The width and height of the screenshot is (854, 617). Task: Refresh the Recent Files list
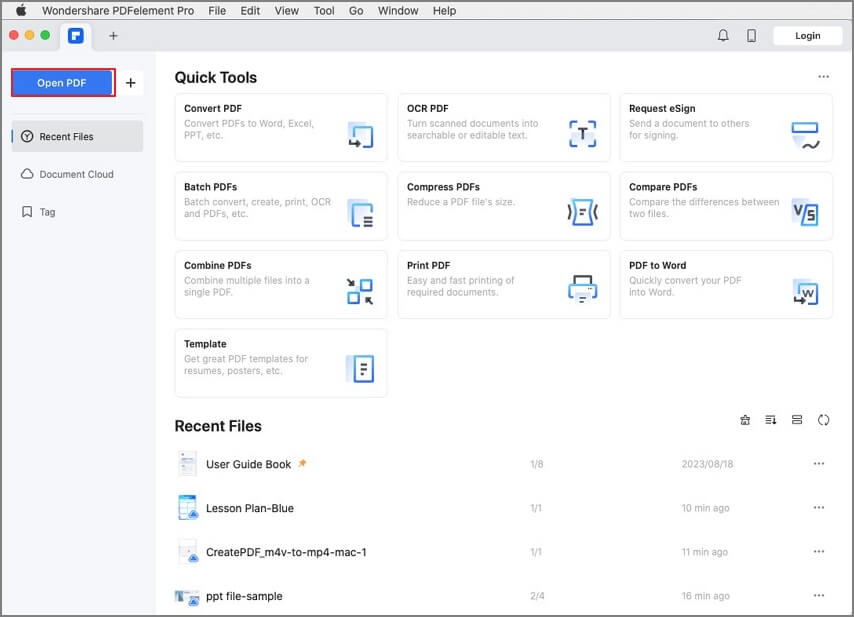click(823, 420)
